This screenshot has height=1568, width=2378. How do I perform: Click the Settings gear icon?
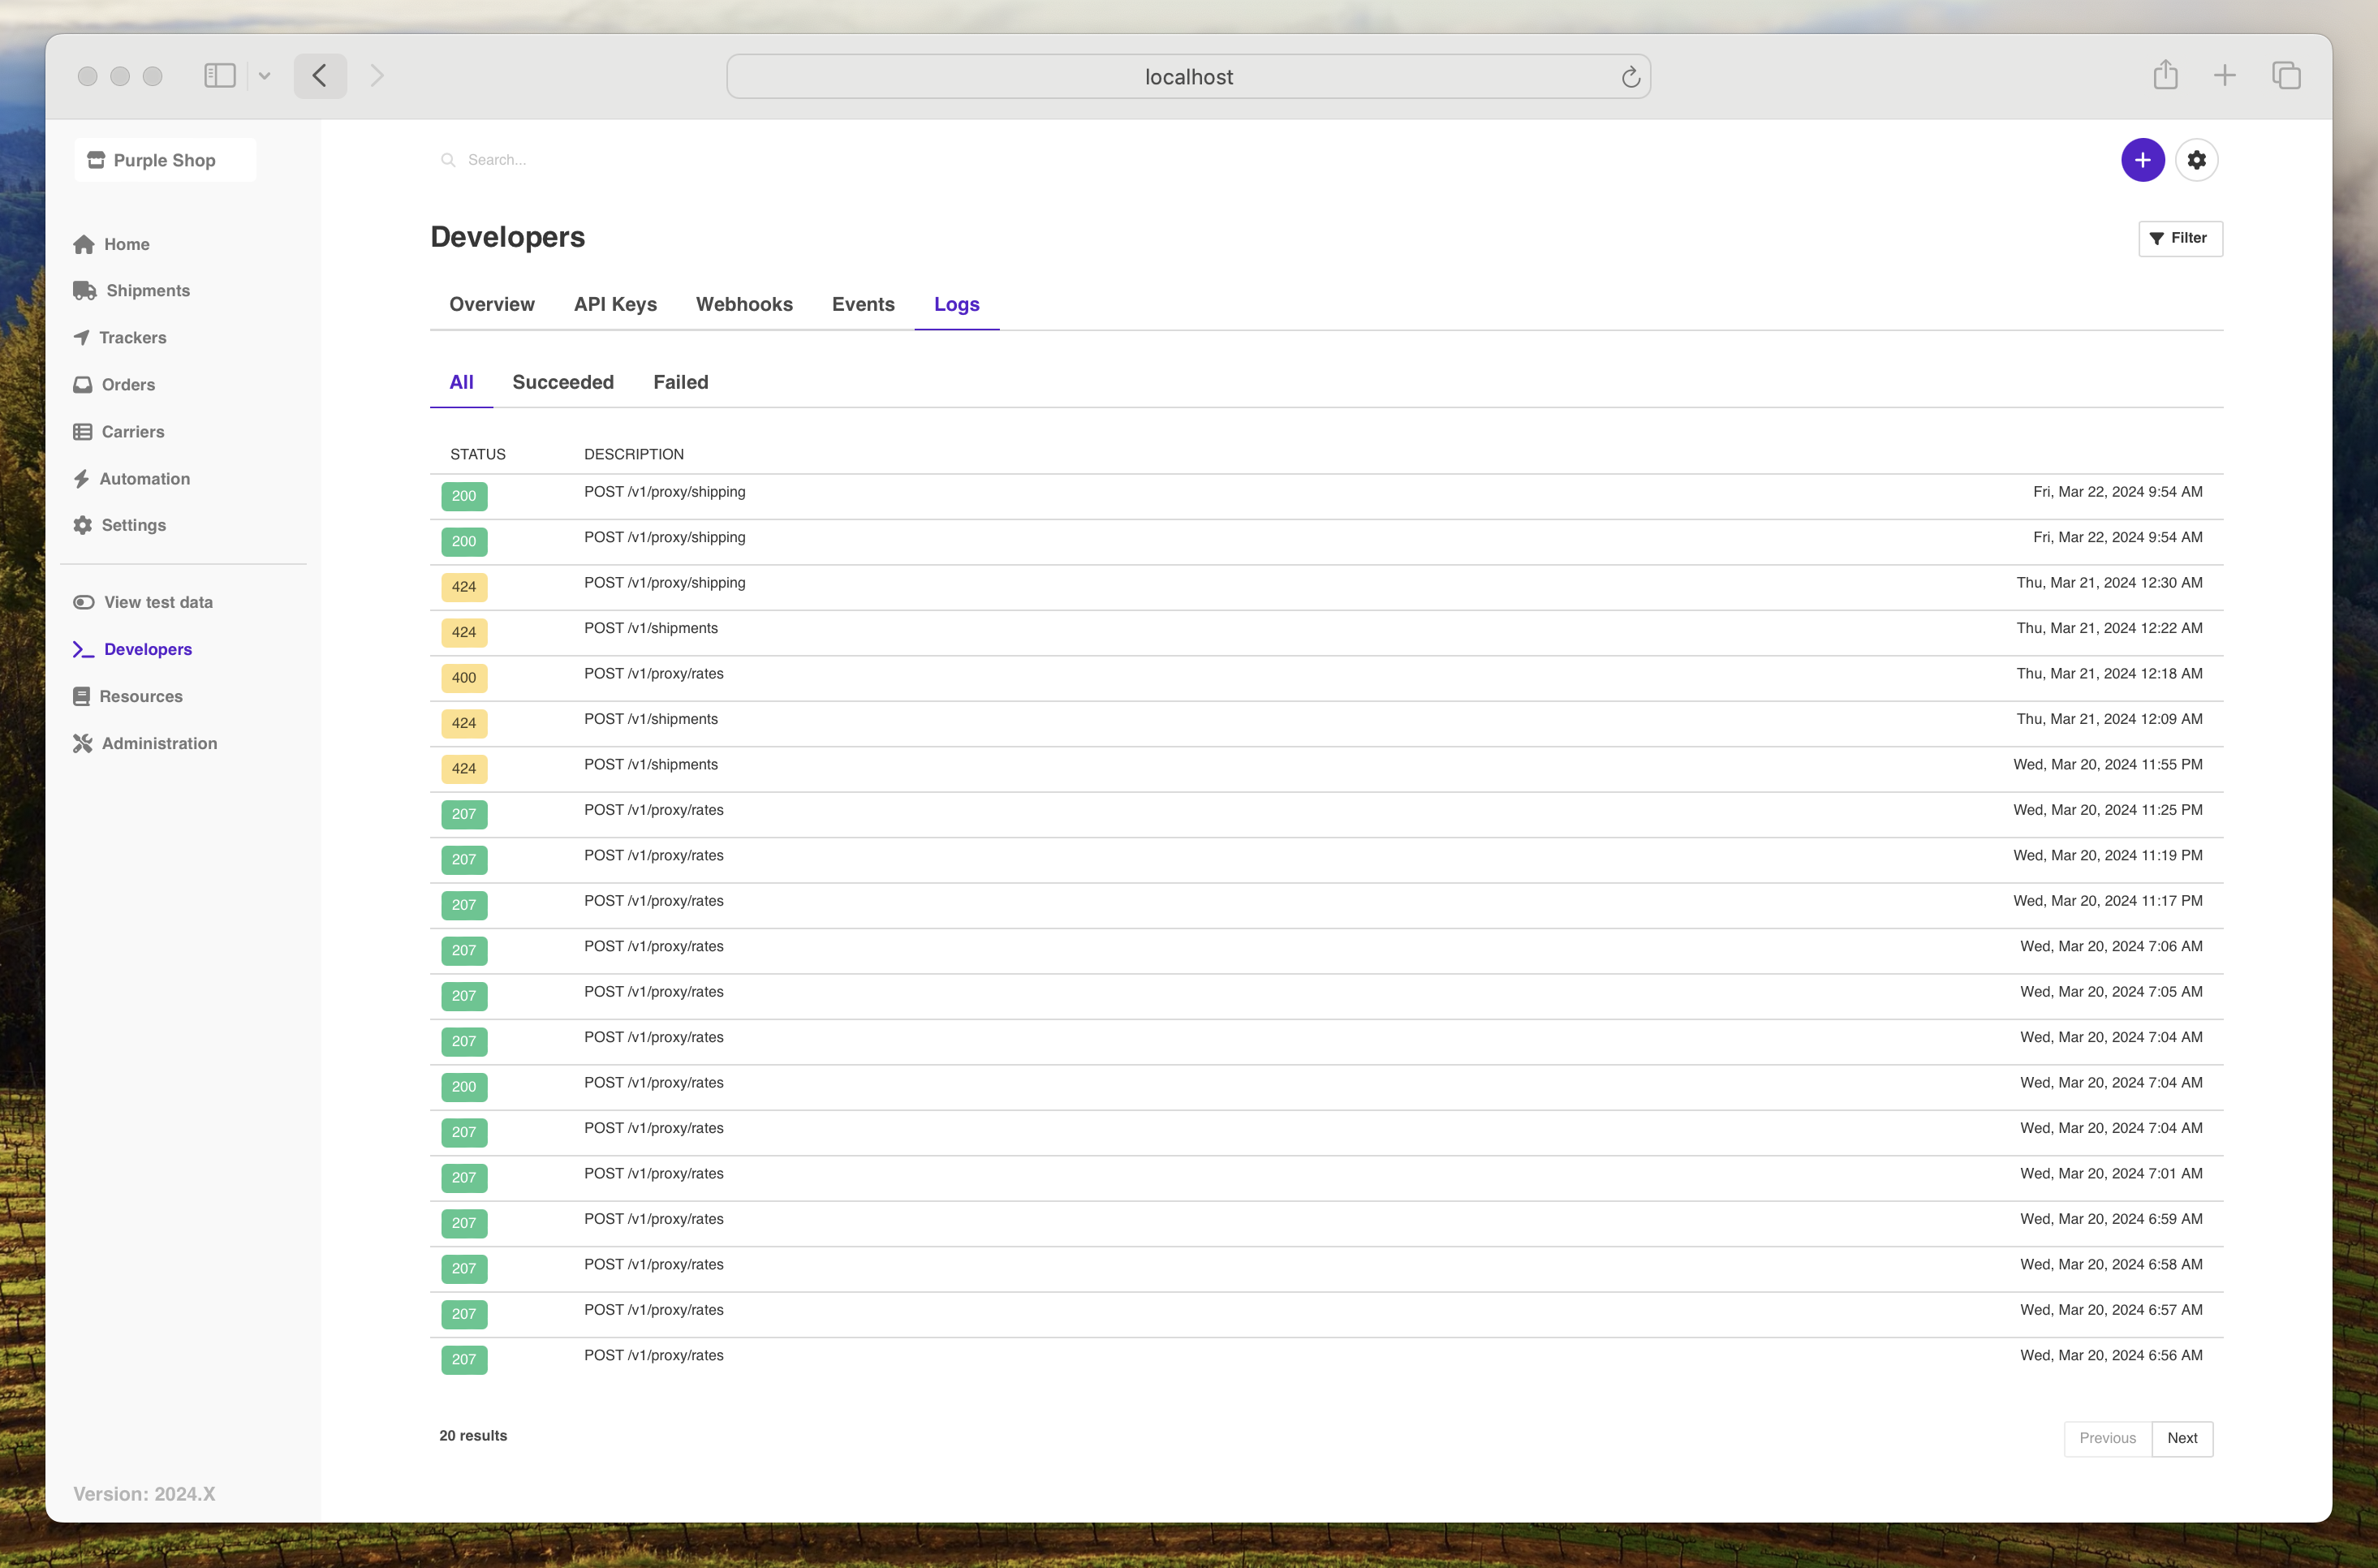pyautogui.click(x=2198, y=159)
